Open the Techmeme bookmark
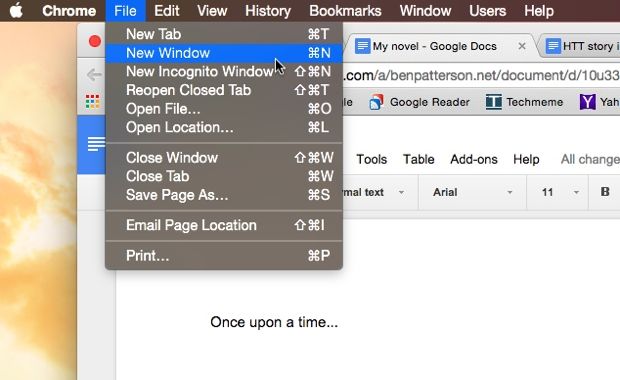 (524, 102)
